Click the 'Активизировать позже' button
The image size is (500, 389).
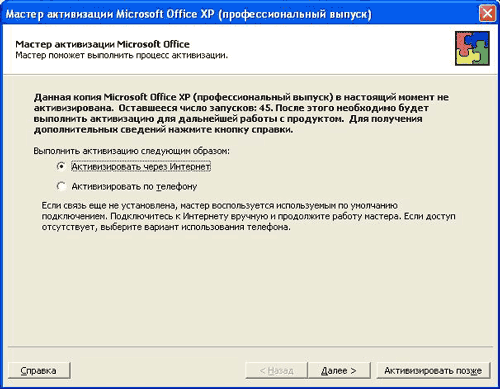433,370
